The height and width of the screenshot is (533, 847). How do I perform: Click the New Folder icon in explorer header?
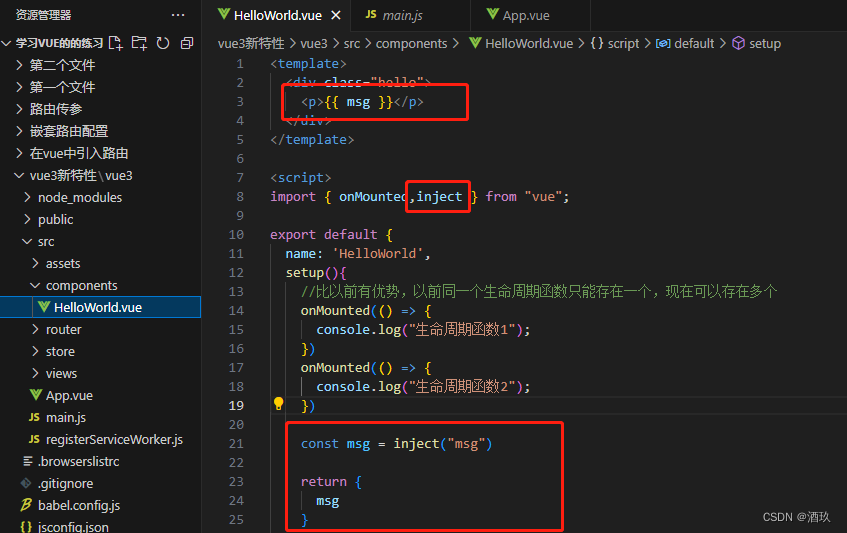click(x=139, y=43)
